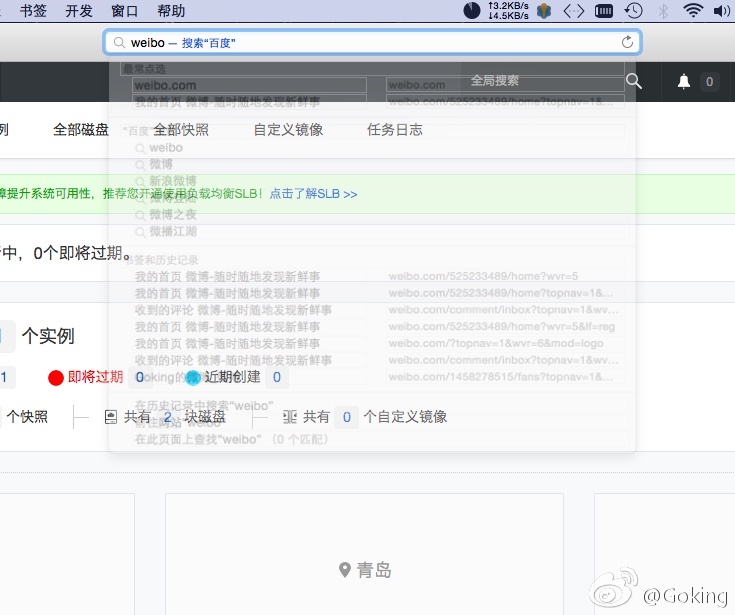This screenshot has width=735, height=615.
Task: Open history entry weibo.com/?topnav=1&wvr=6&mod=logo
Action: click(x=379, y=344)
